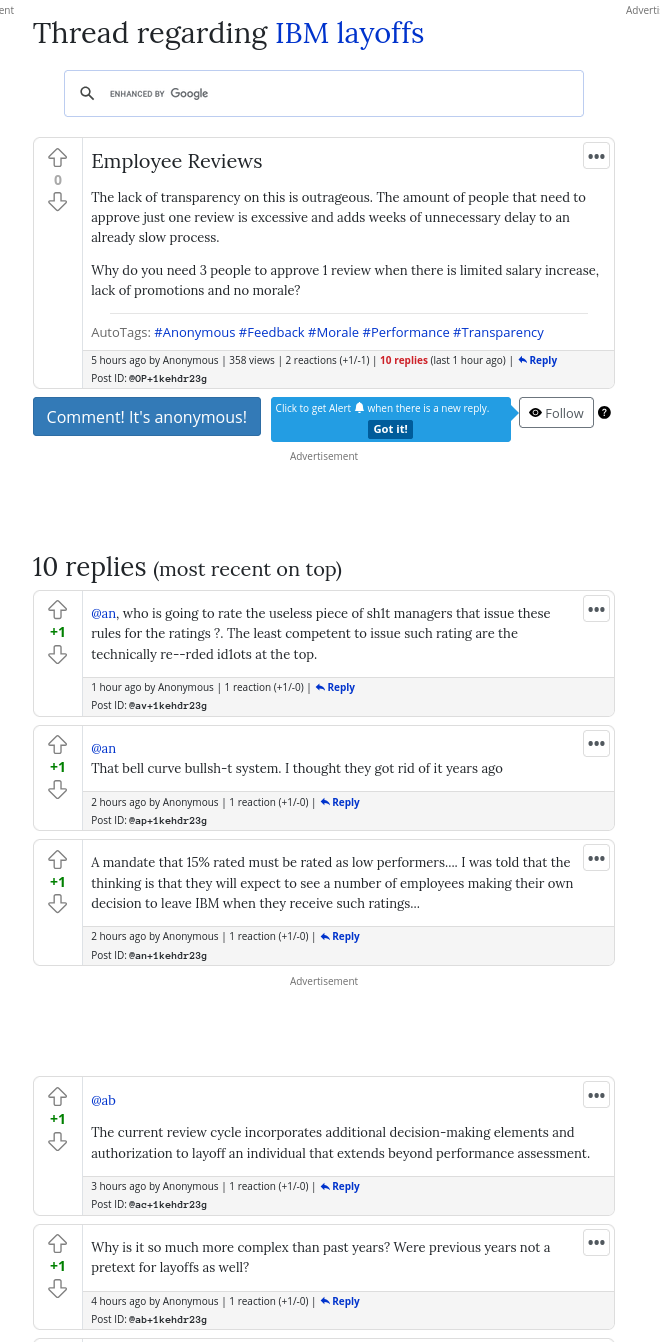Image resolution: width=660 pixels, height=1342 pixels.
Task: Dismiss alert tip with Got it!
Action: pyautogui.click(x=391, y=429)
